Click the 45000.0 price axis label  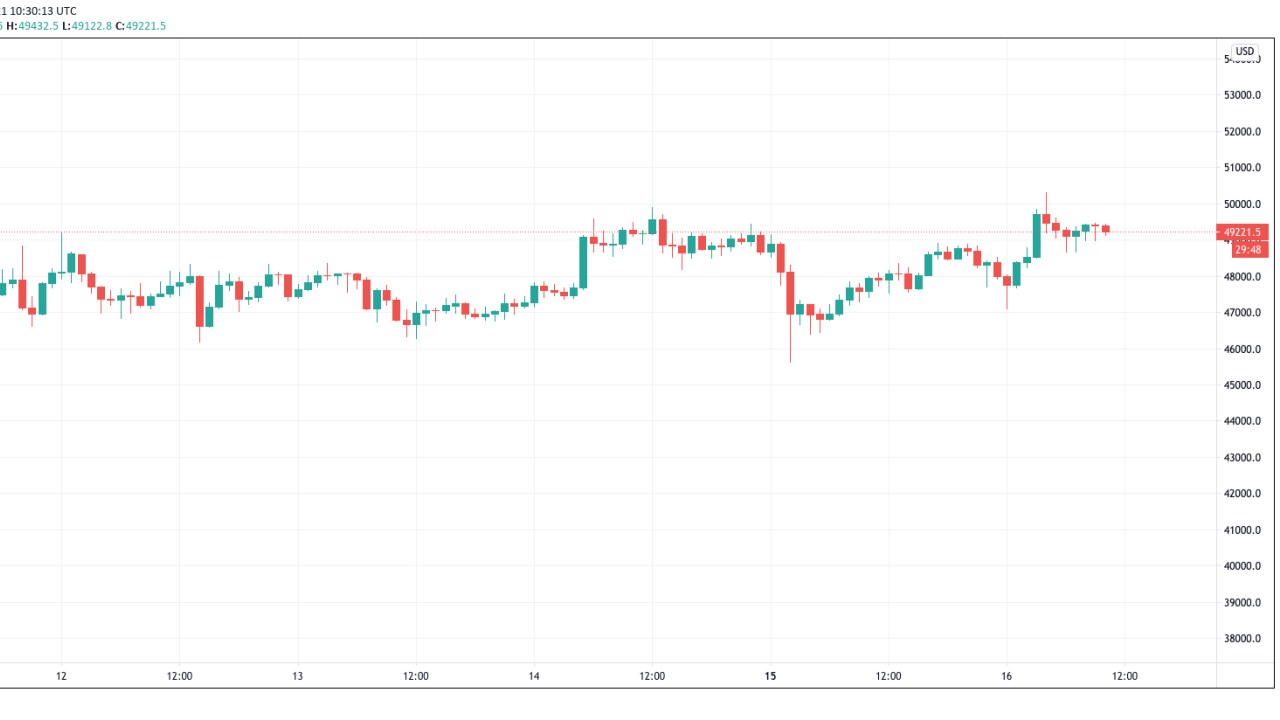pos(1242,385)
